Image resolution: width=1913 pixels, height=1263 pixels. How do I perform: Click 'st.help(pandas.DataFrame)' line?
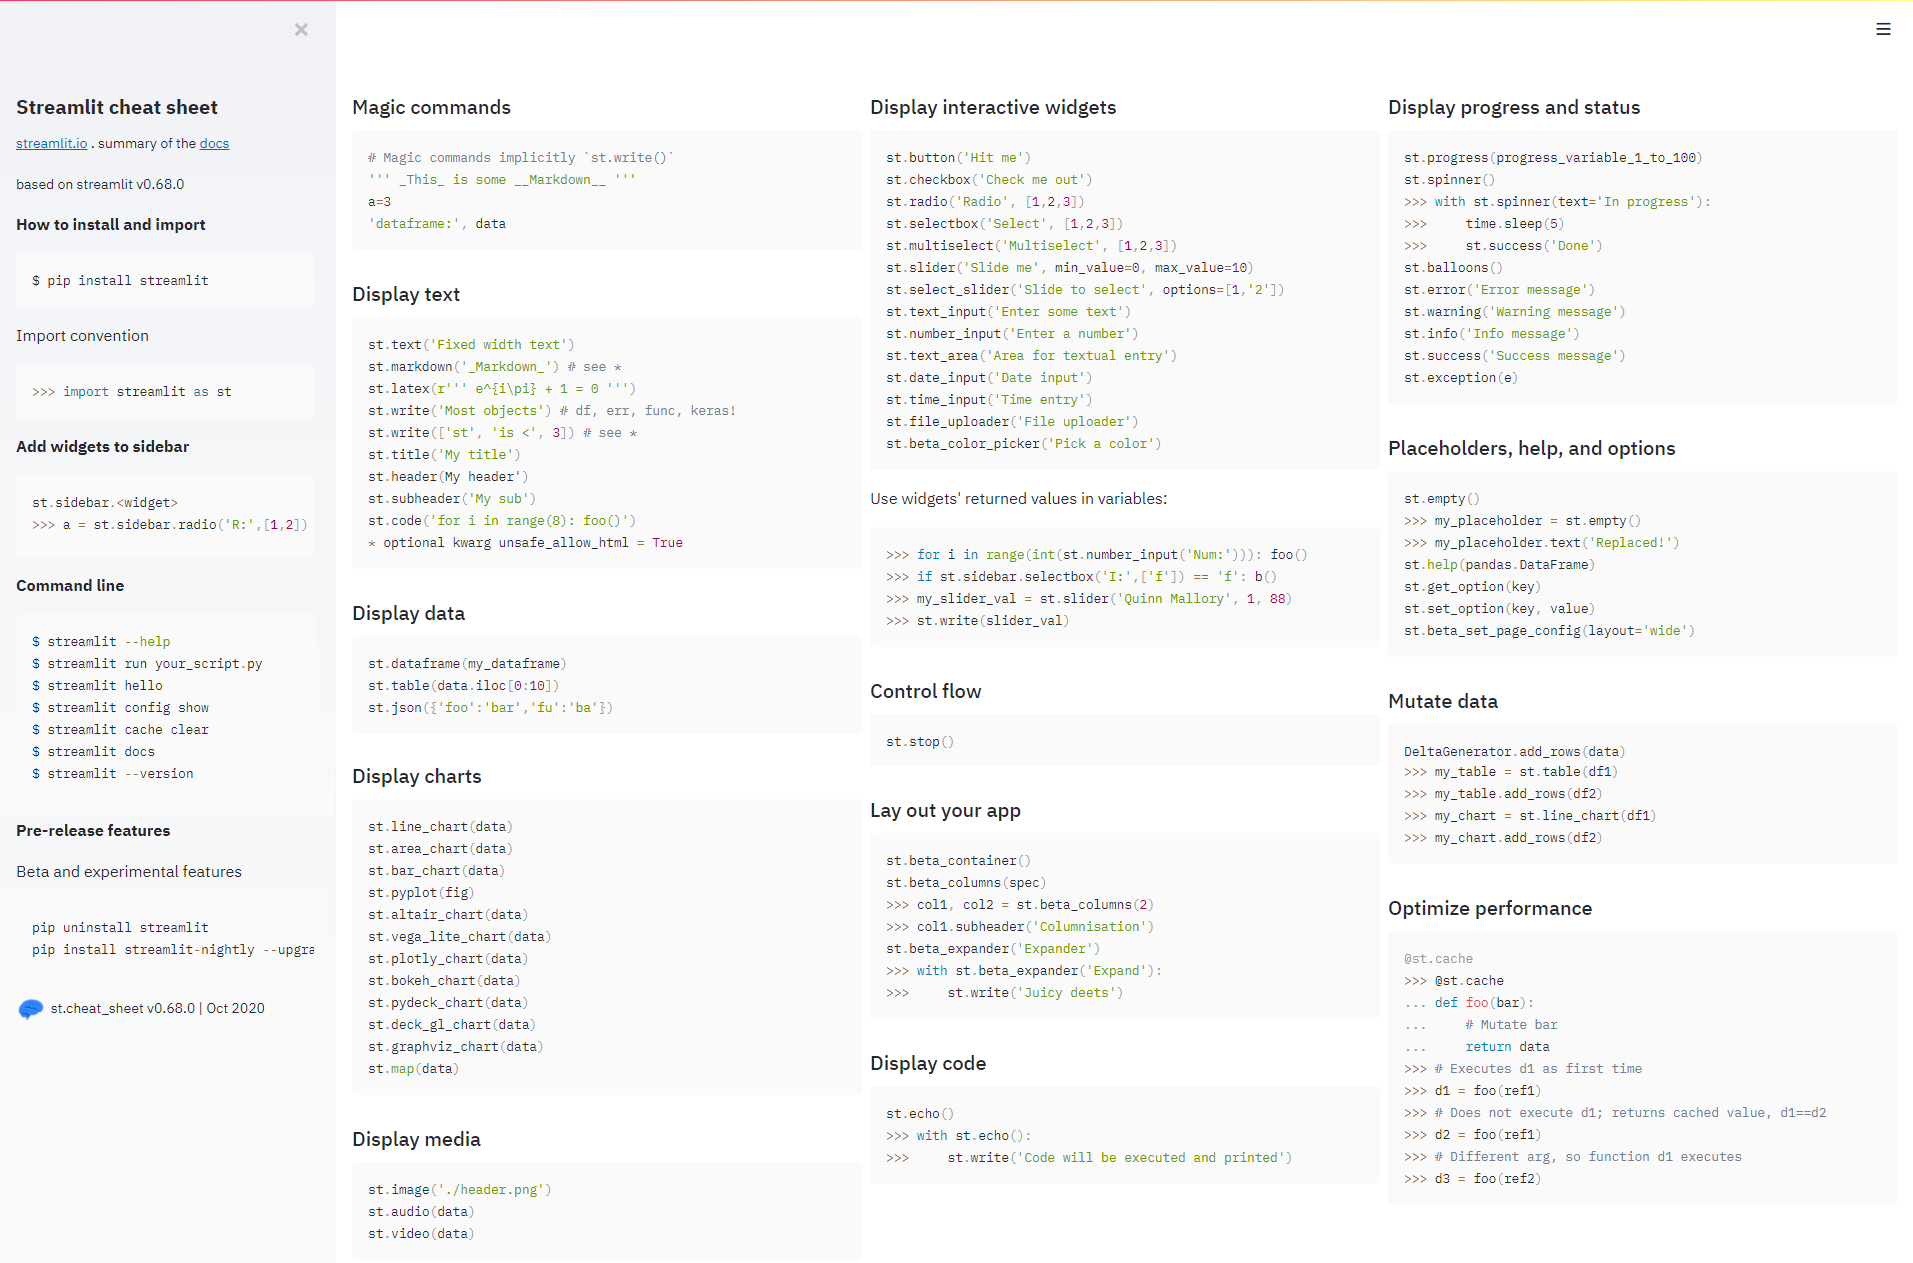1499,565
